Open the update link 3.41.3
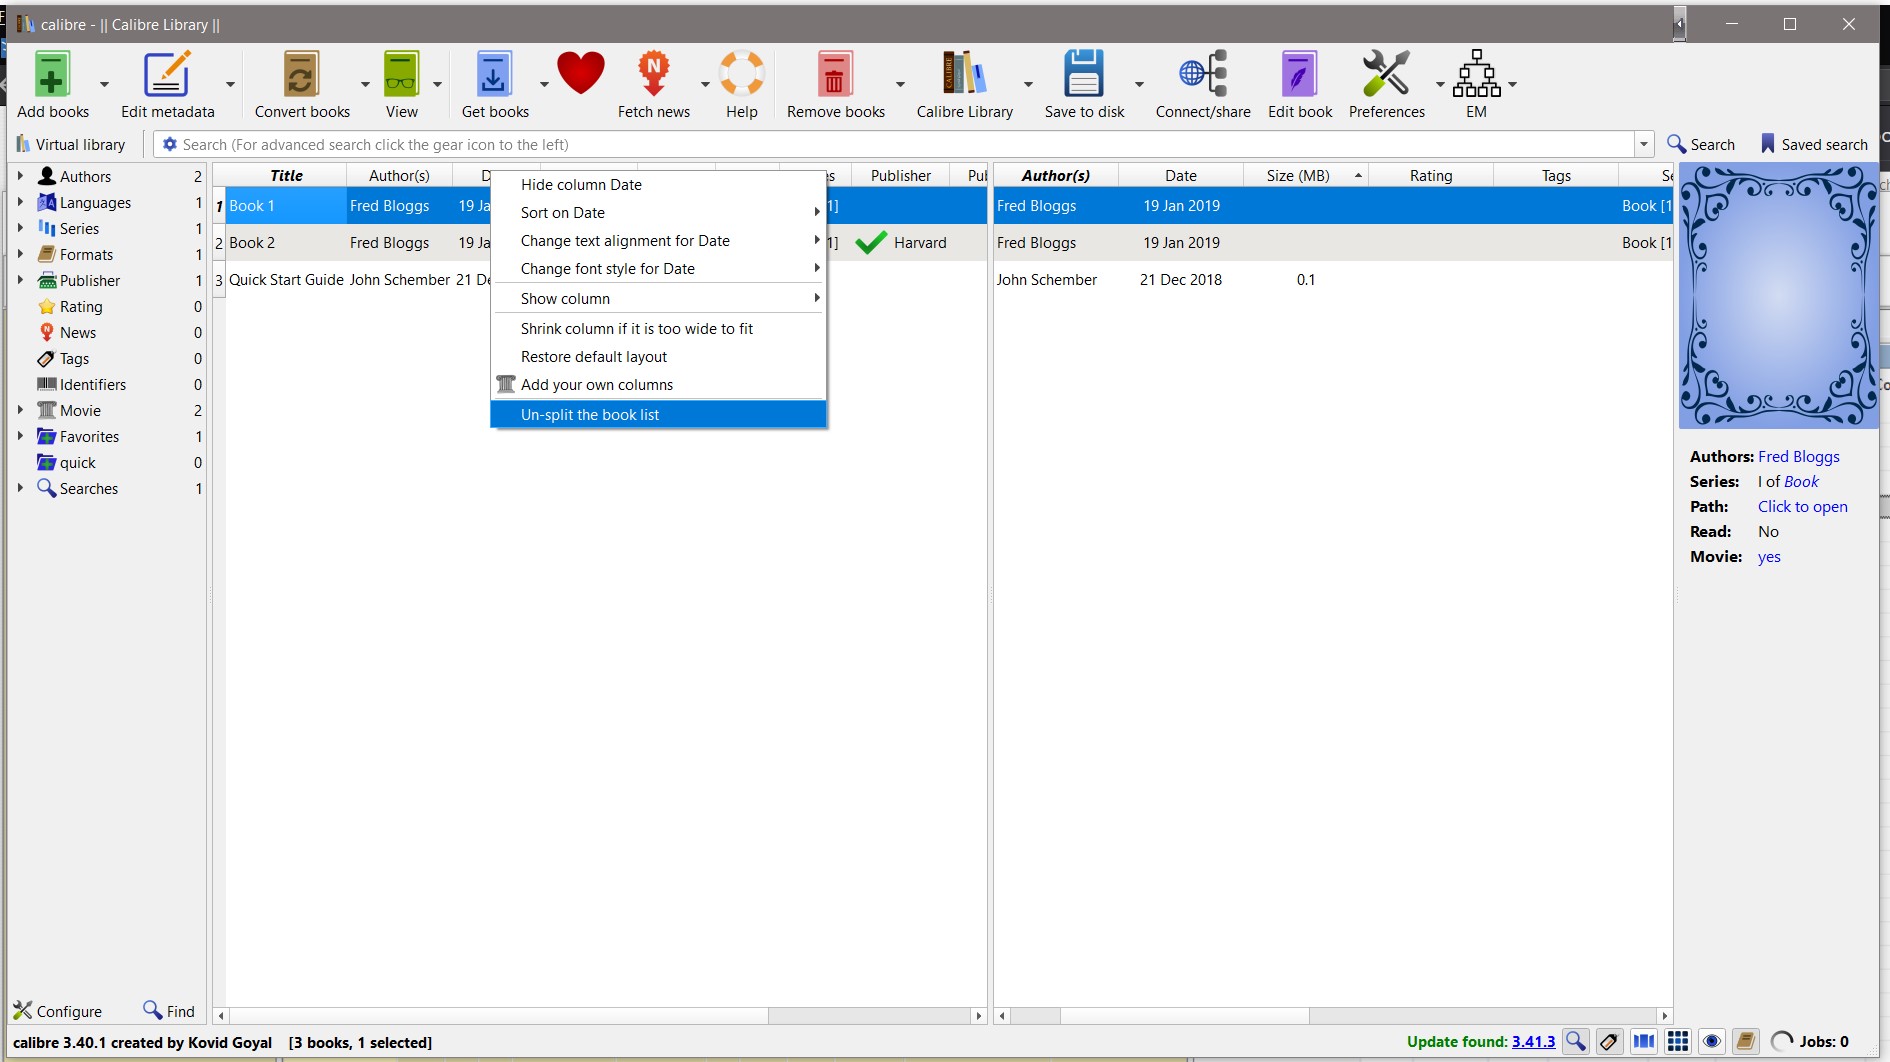1890x1062 pixels. point(1533,1041)
